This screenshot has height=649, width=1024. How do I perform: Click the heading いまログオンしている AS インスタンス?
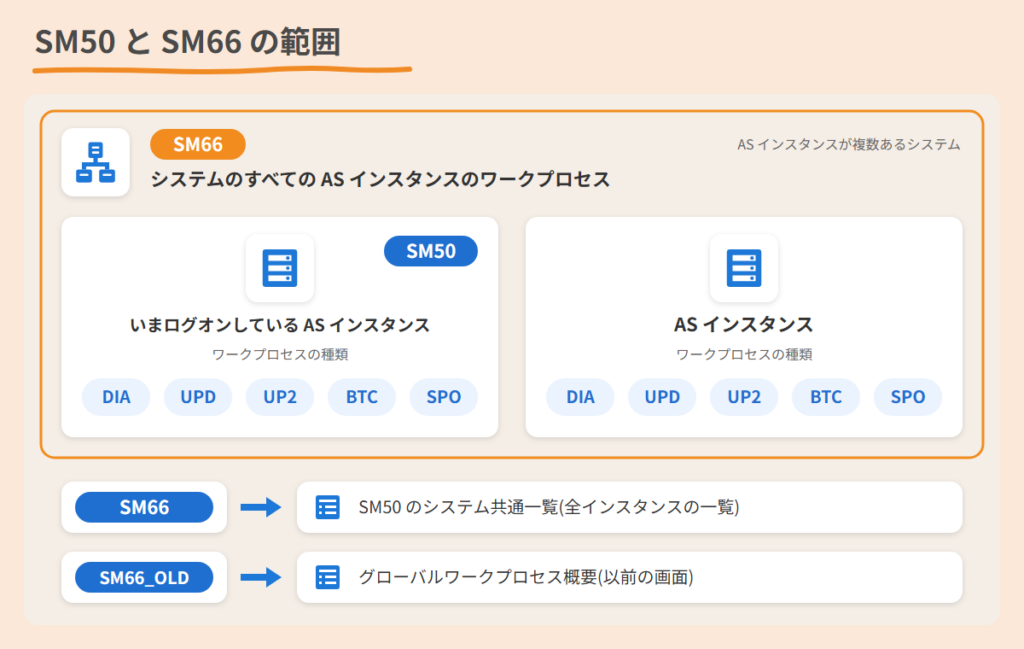(280, 324)
